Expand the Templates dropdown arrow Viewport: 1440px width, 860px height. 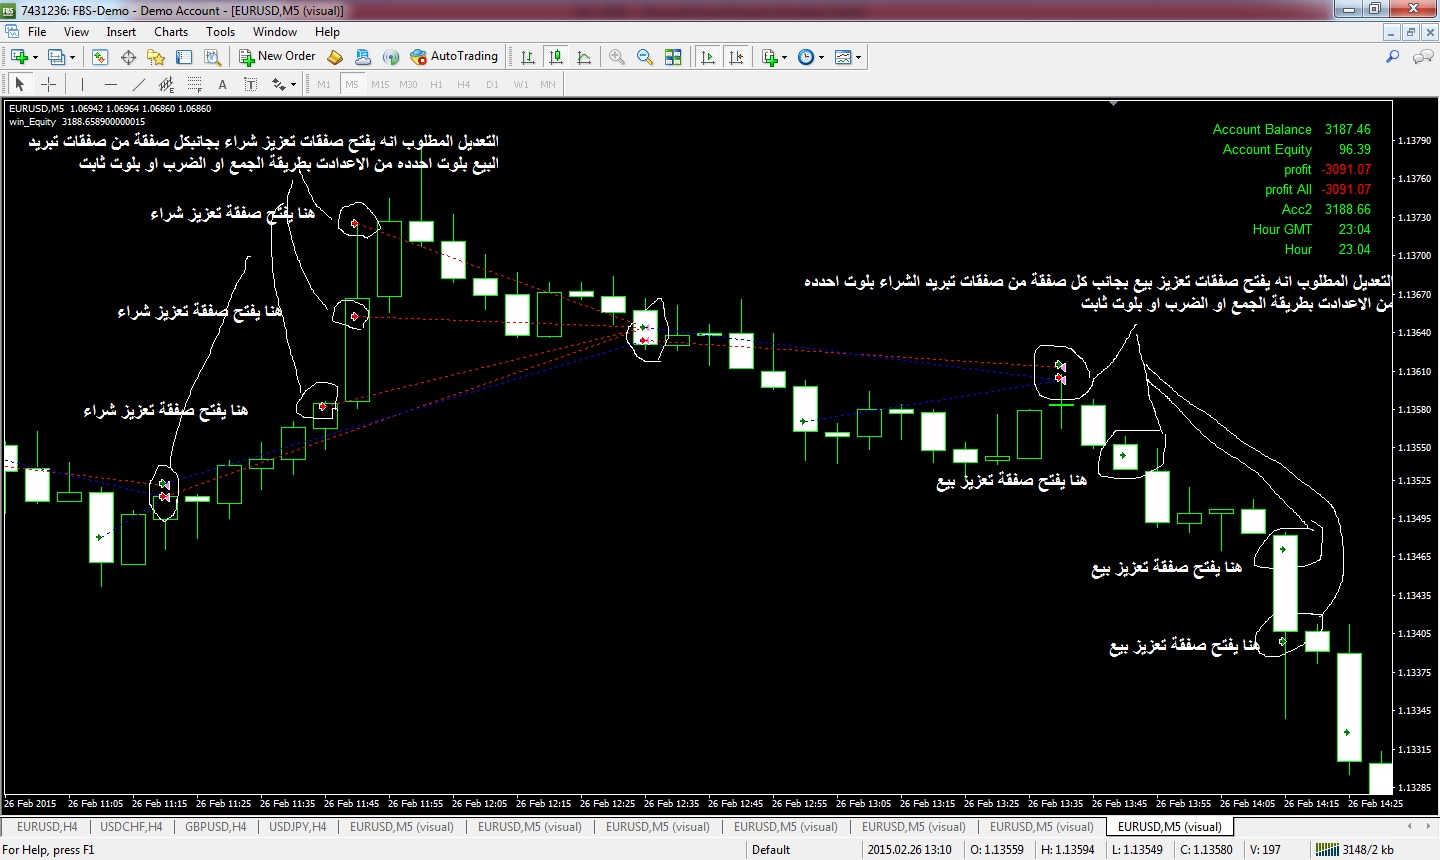pyautogui.click(x=859, y=57)
